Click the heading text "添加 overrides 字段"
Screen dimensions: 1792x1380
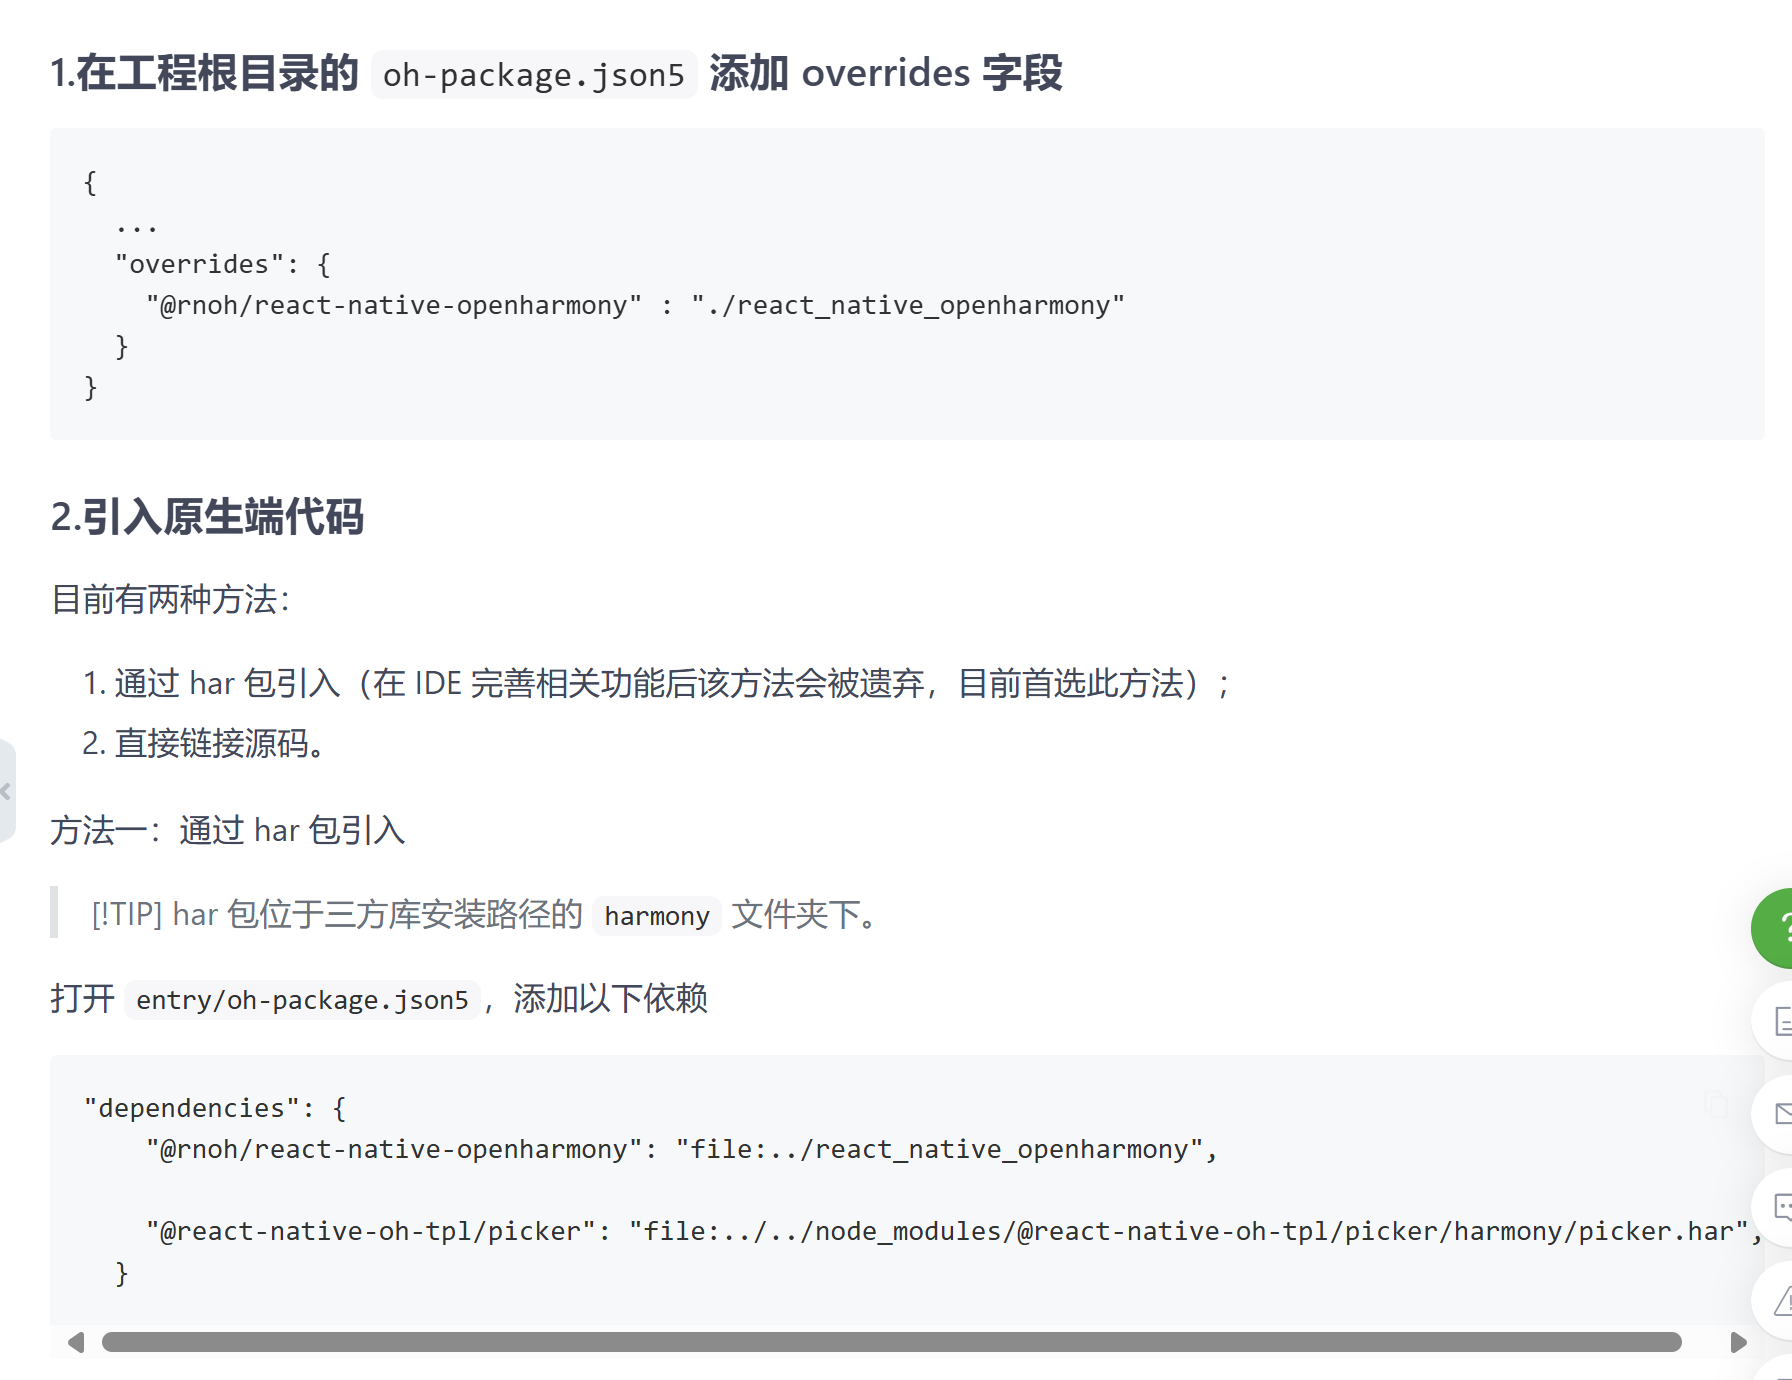click(886, 73)
